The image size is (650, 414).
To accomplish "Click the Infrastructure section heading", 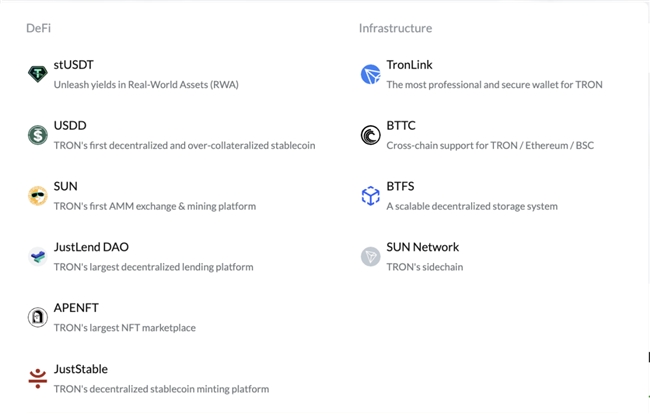I will [x=395, y=28].
